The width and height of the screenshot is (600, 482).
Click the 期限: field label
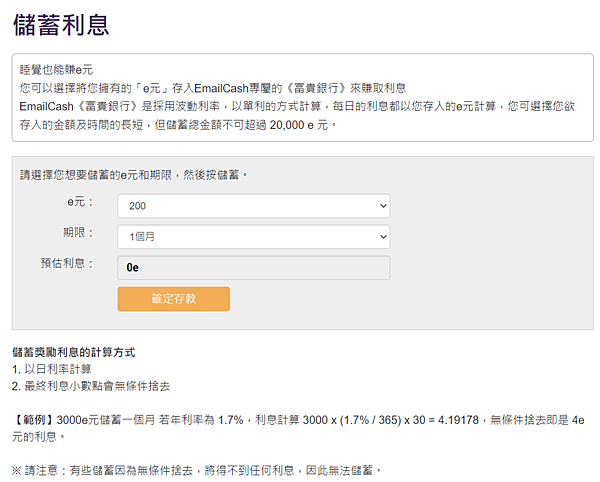click(78, 232)
